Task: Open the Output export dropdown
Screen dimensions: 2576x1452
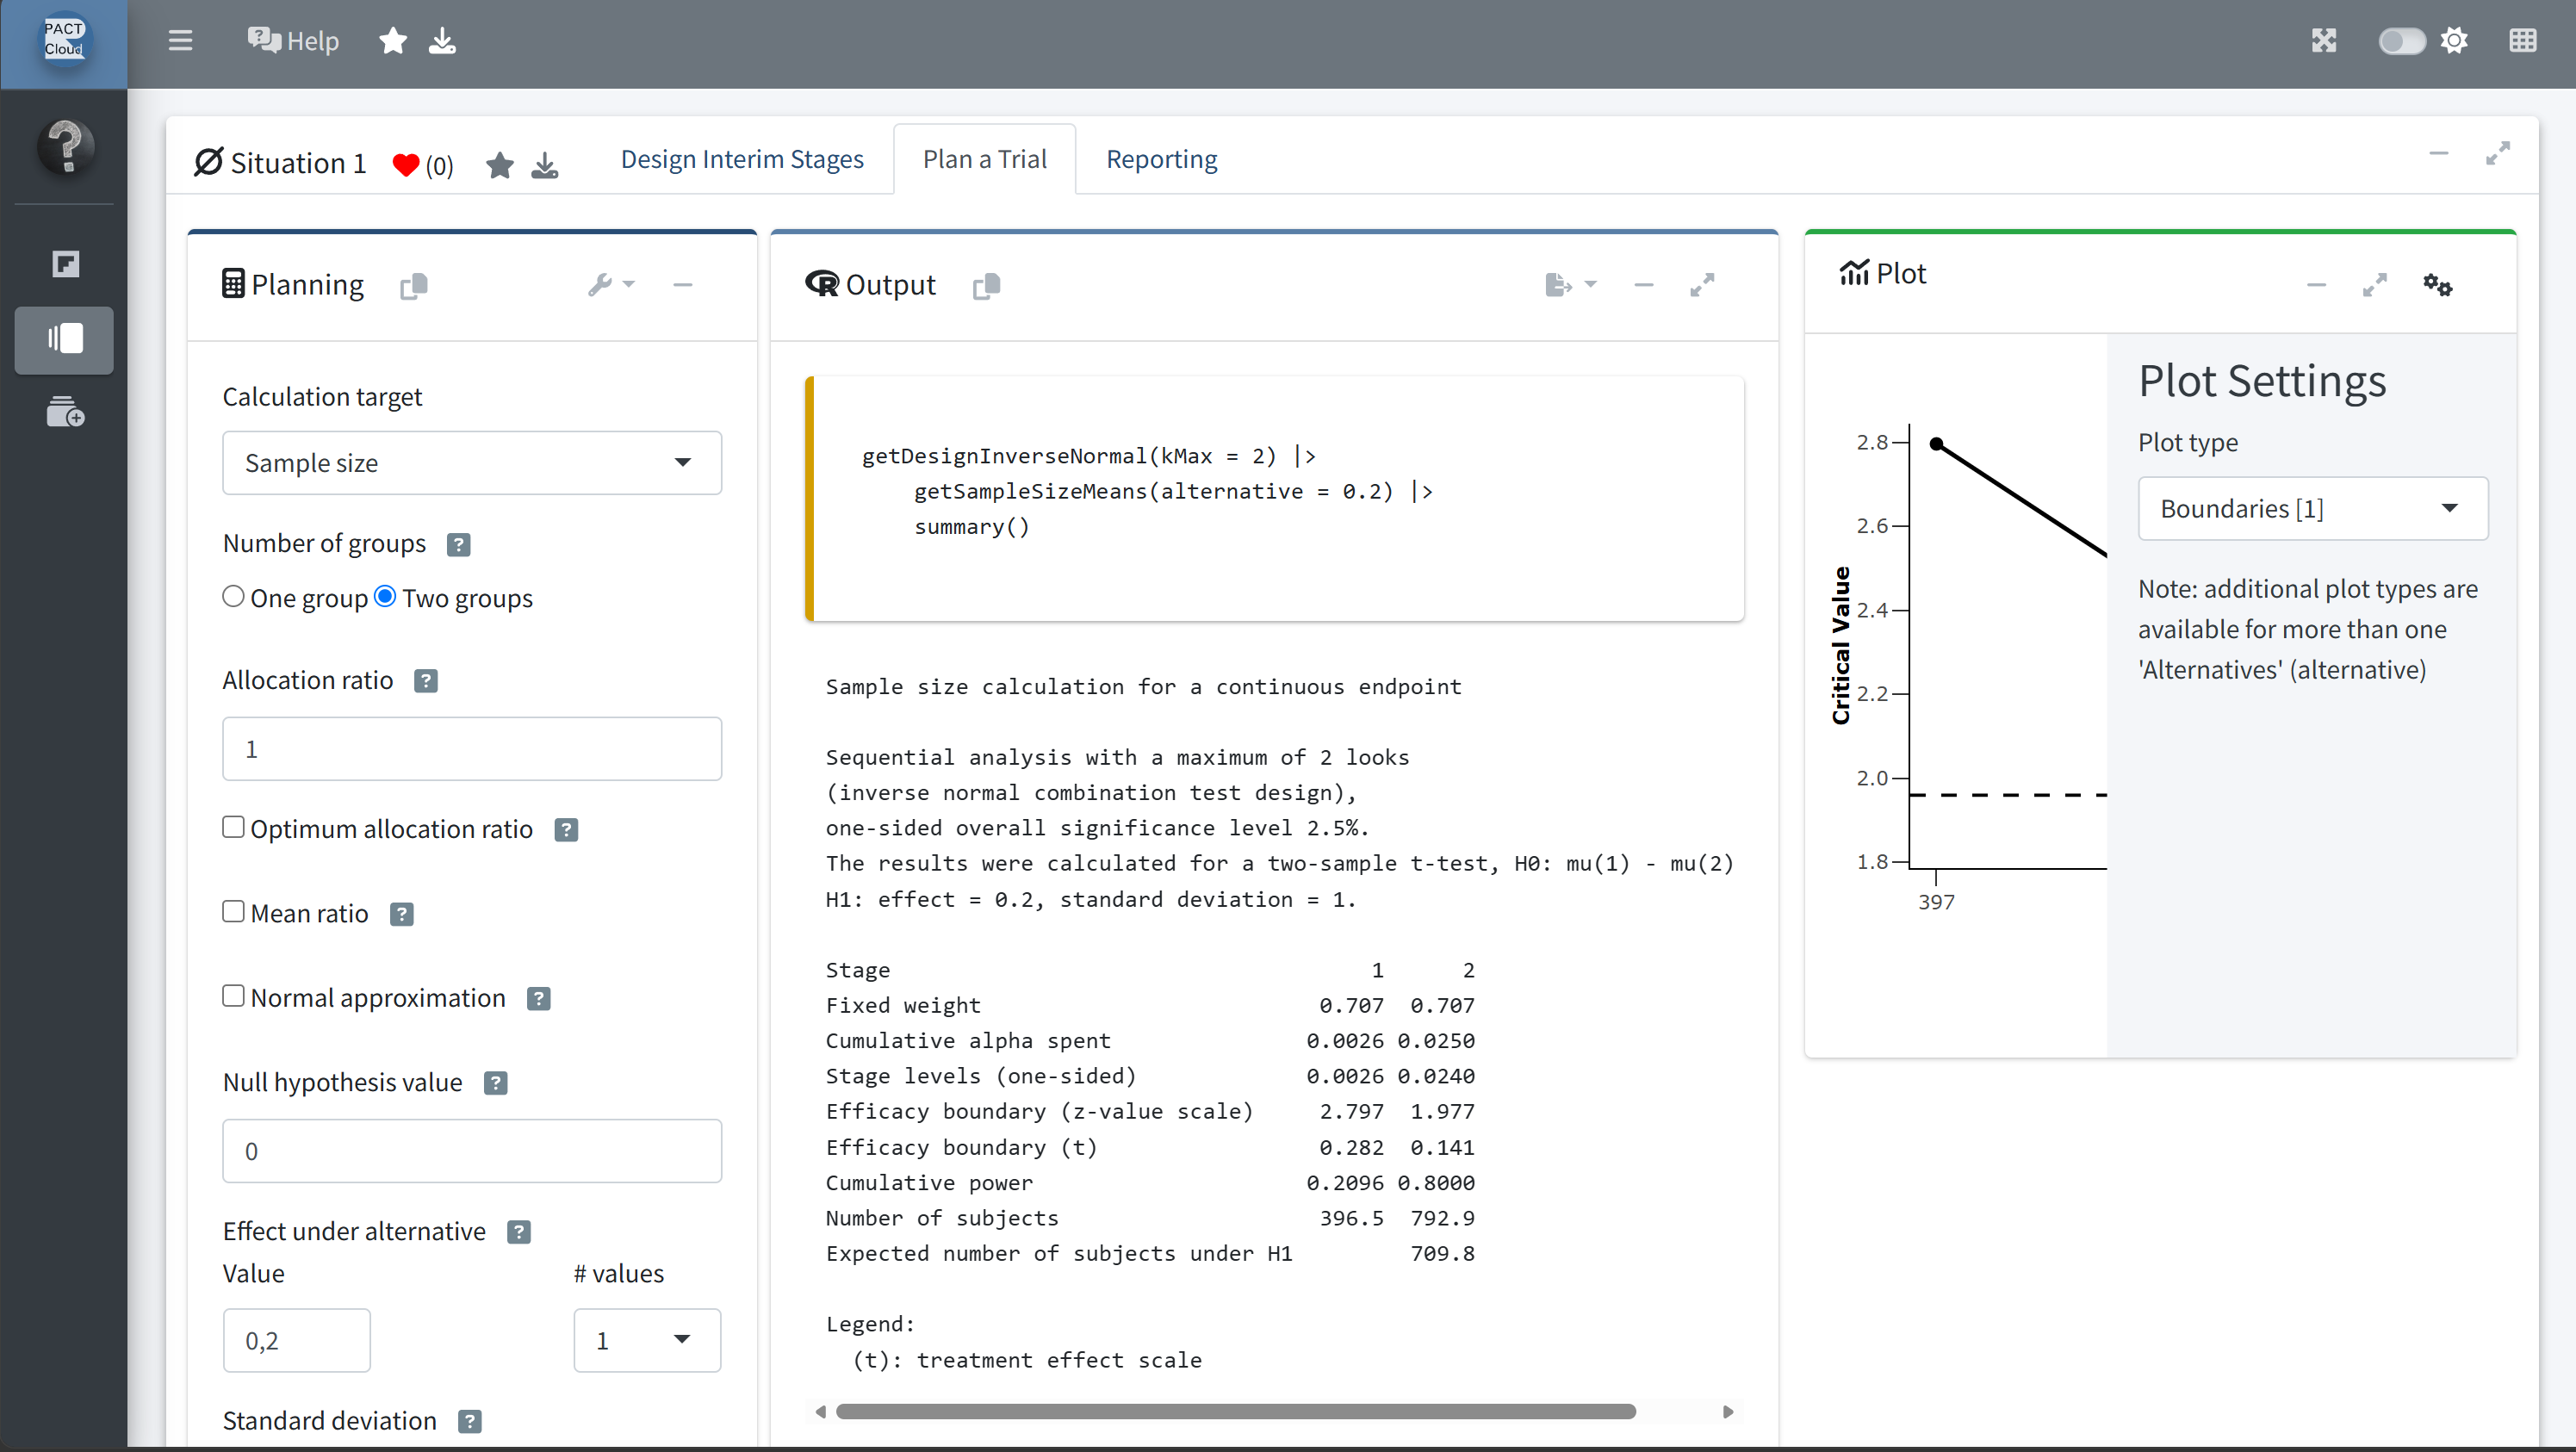Action: [1570, 285]
